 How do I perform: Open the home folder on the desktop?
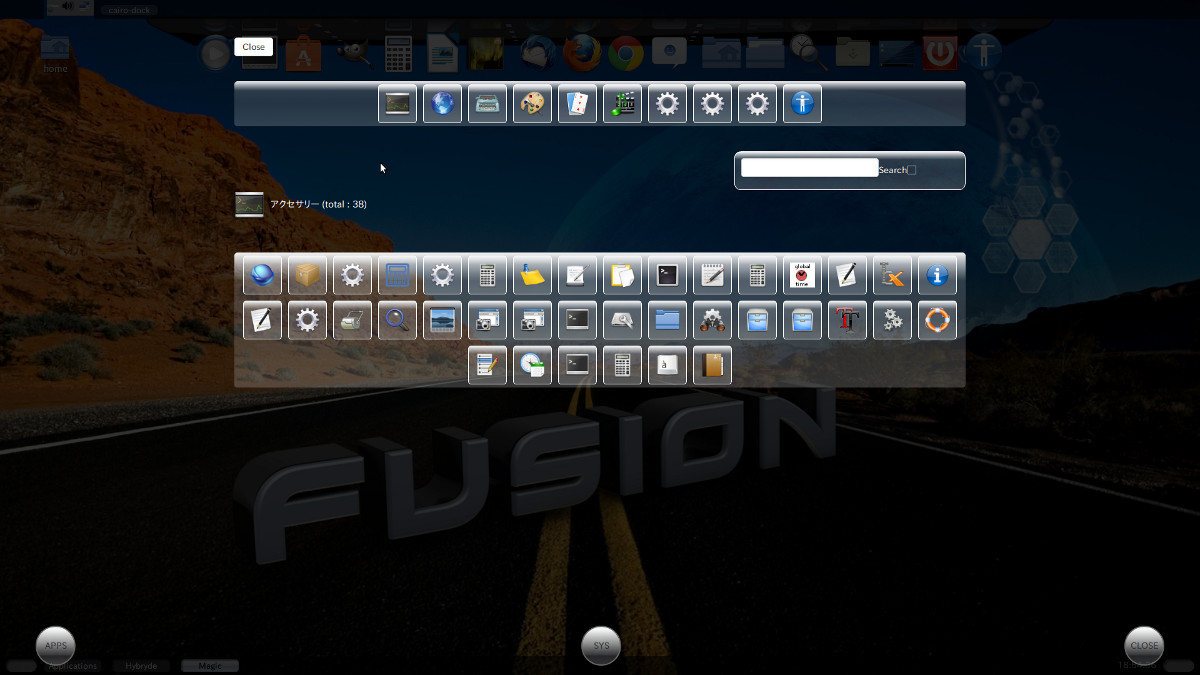tap(55, 54)
